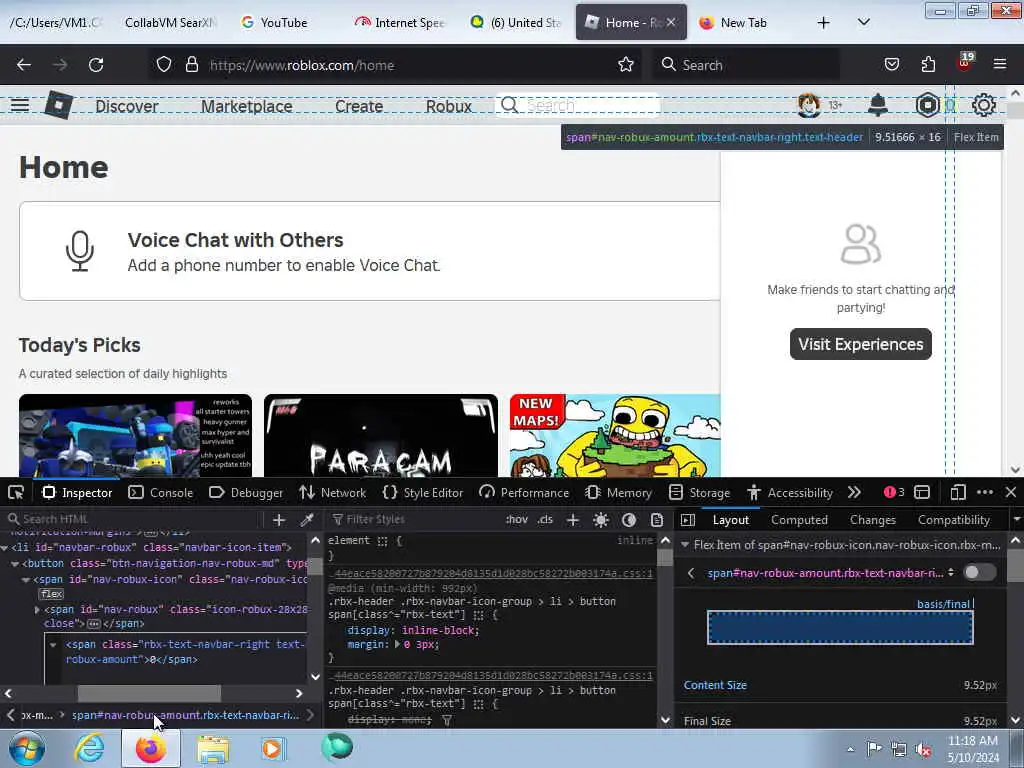This screenshot has height=768, width=1024.
Task: Toggle the :hov pseudo-class panel
Action: point(517,520)
